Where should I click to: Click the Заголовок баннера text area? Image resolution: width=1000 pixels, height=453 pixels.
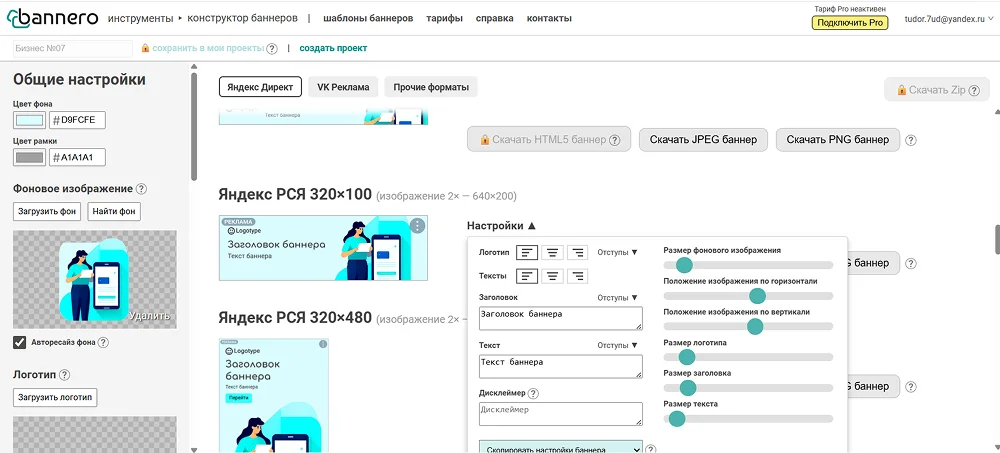tap(561, 318)
